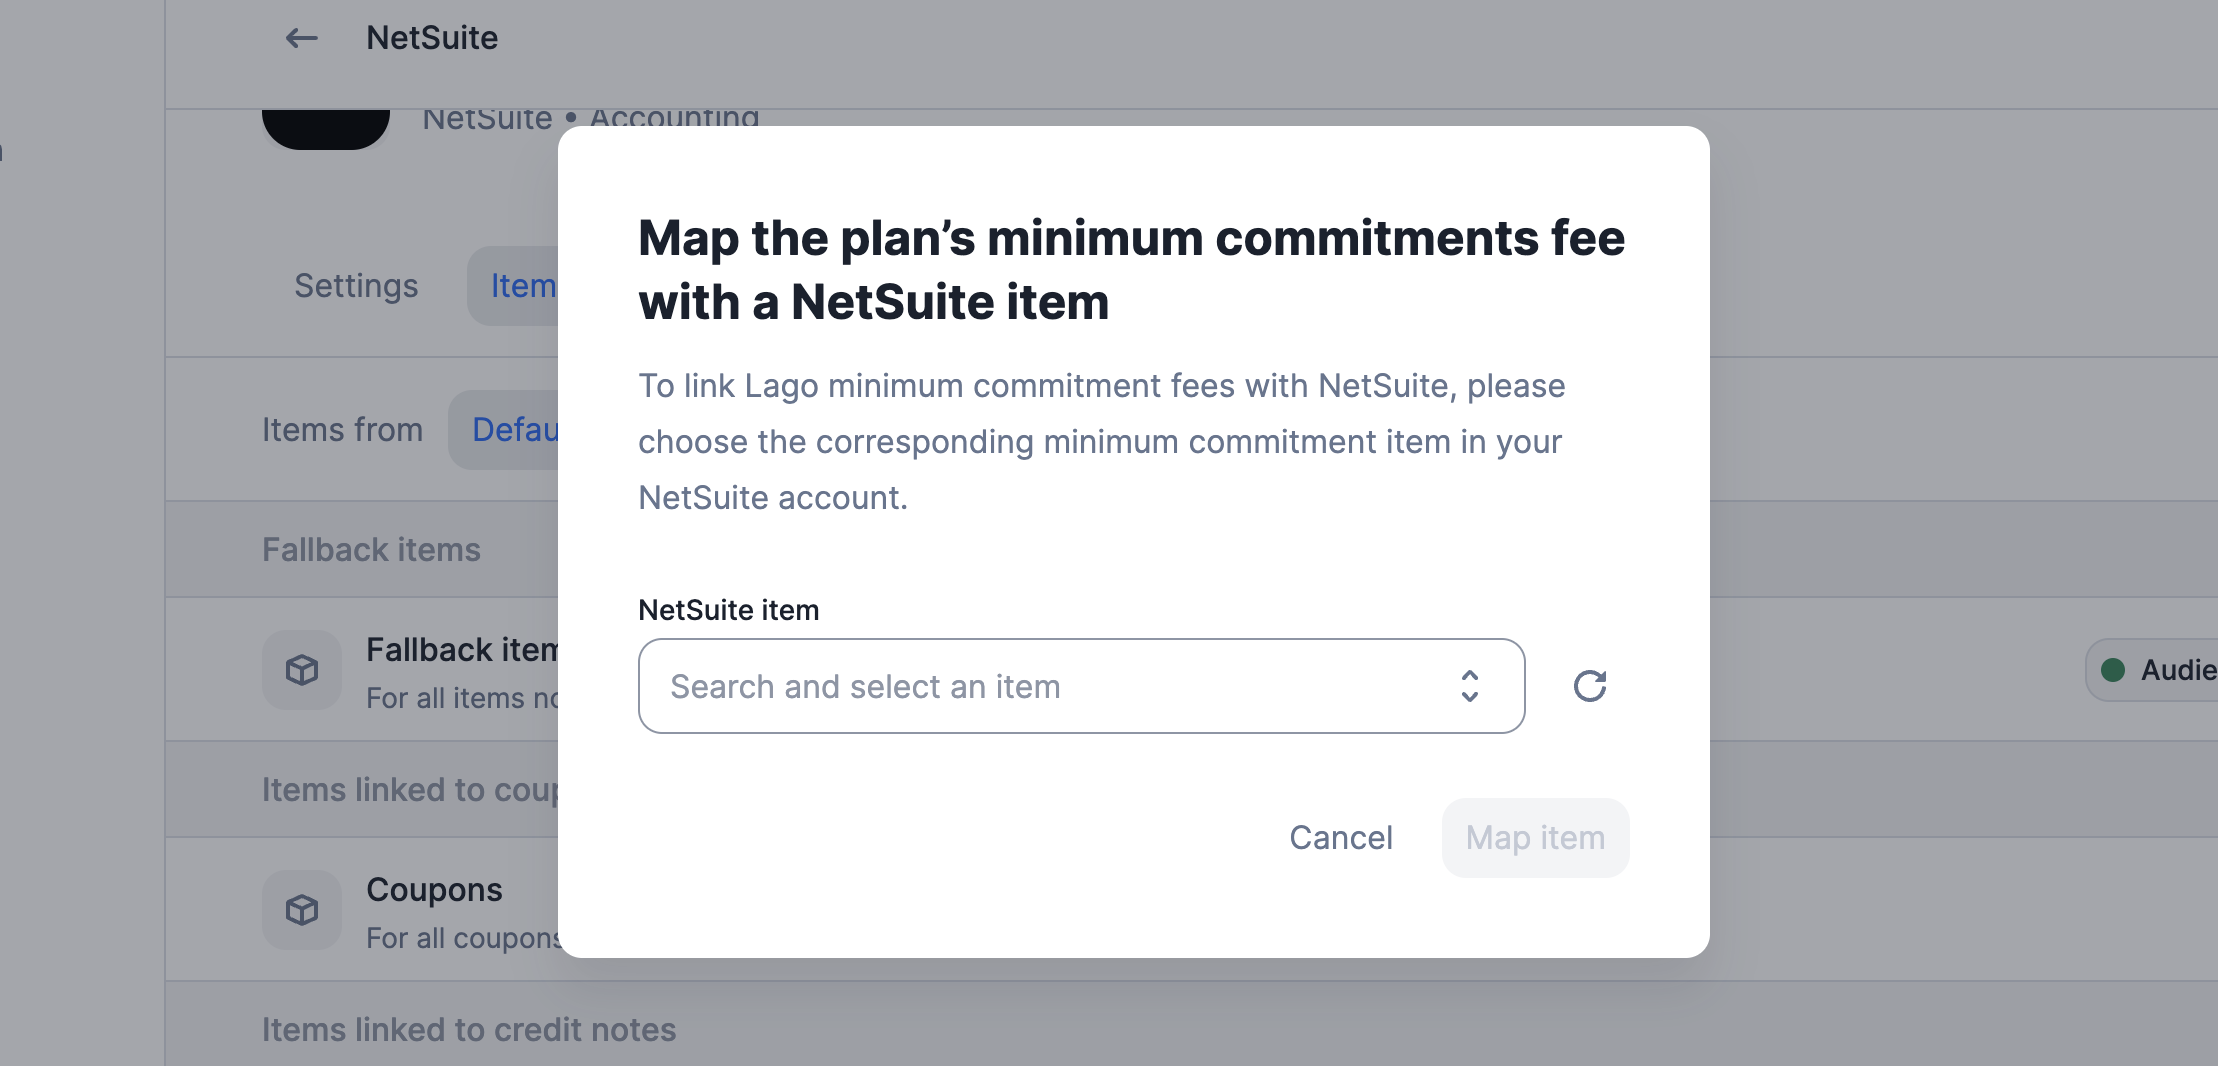Click the NetSuite black logo avatar

tap(326, 129)
